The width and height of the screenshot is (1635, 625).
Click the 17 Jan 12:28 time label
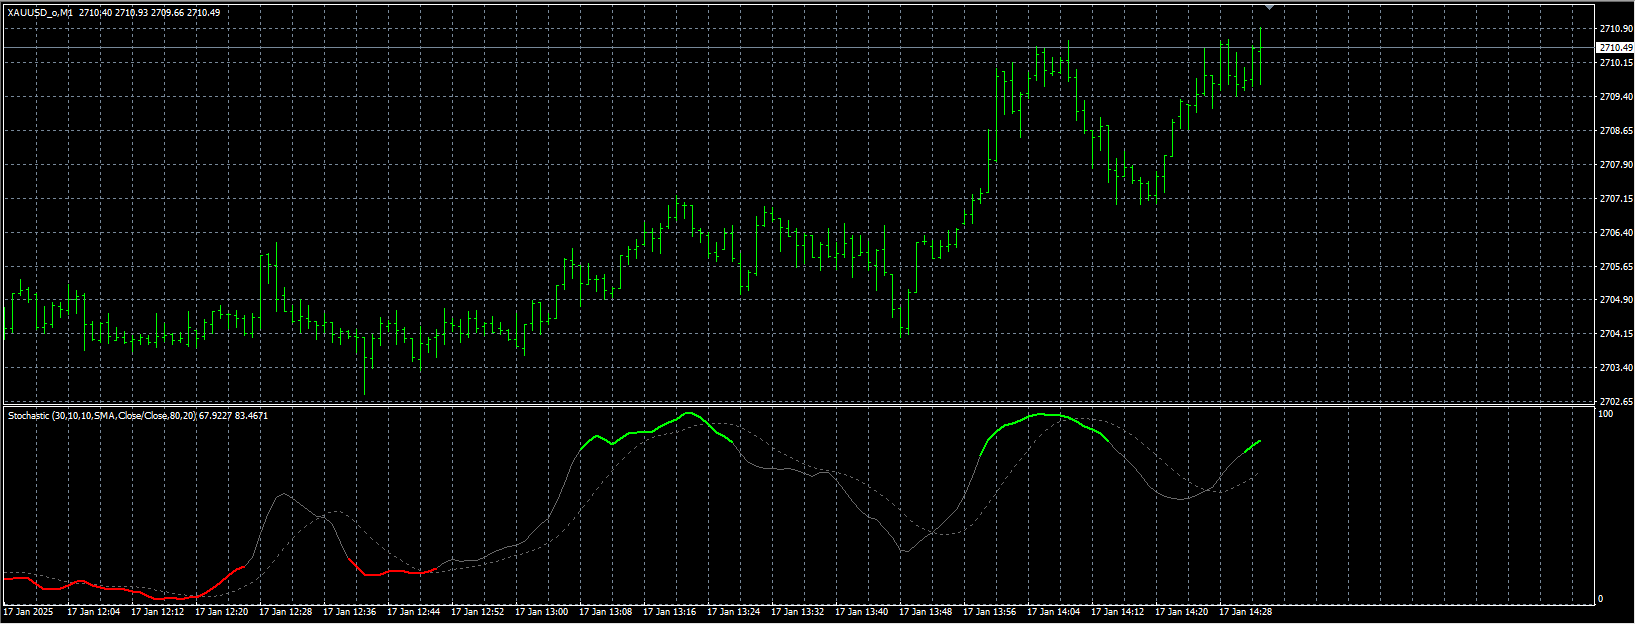285,611
